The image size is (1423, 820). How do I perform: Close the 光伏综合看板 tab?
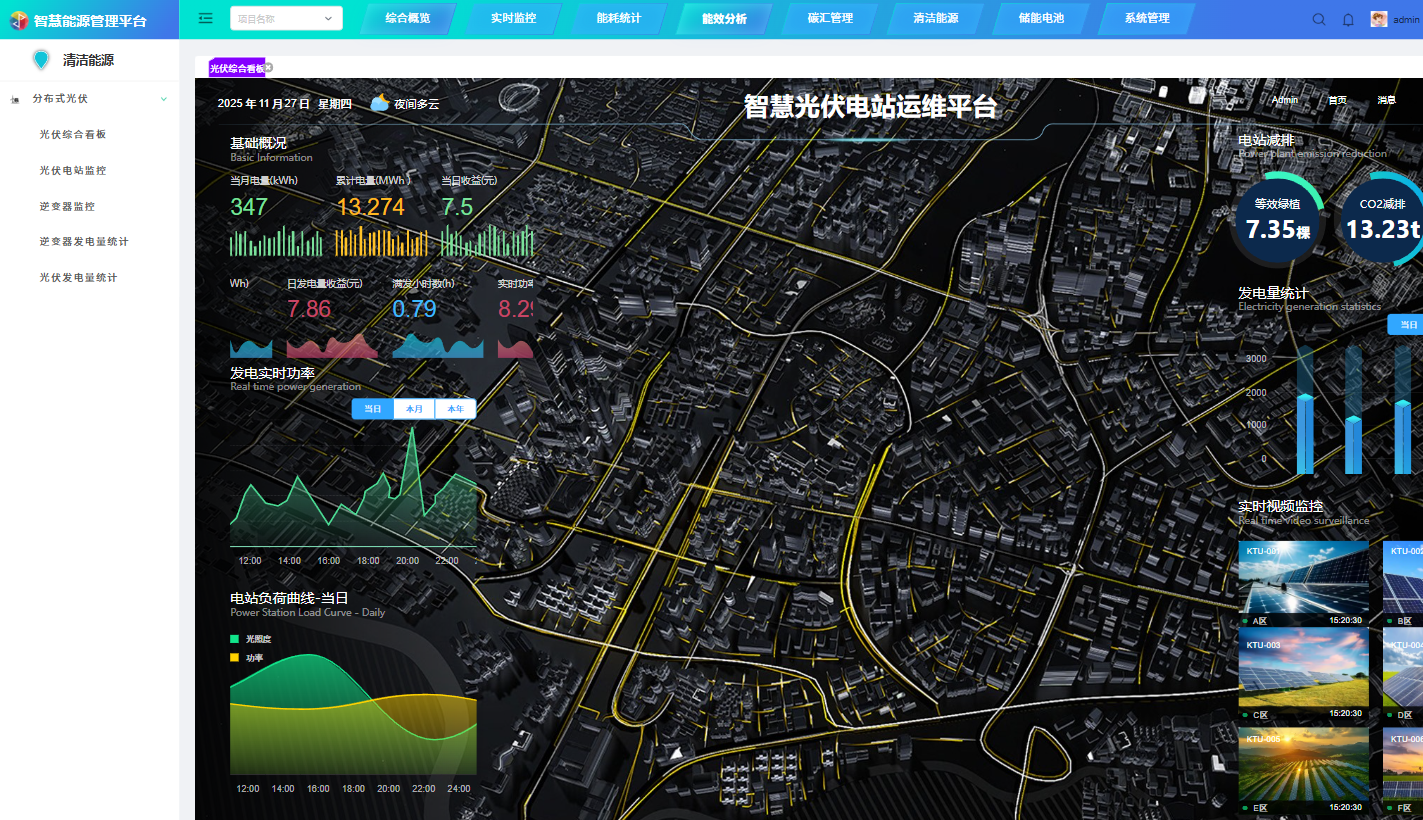tap(268, 68)
